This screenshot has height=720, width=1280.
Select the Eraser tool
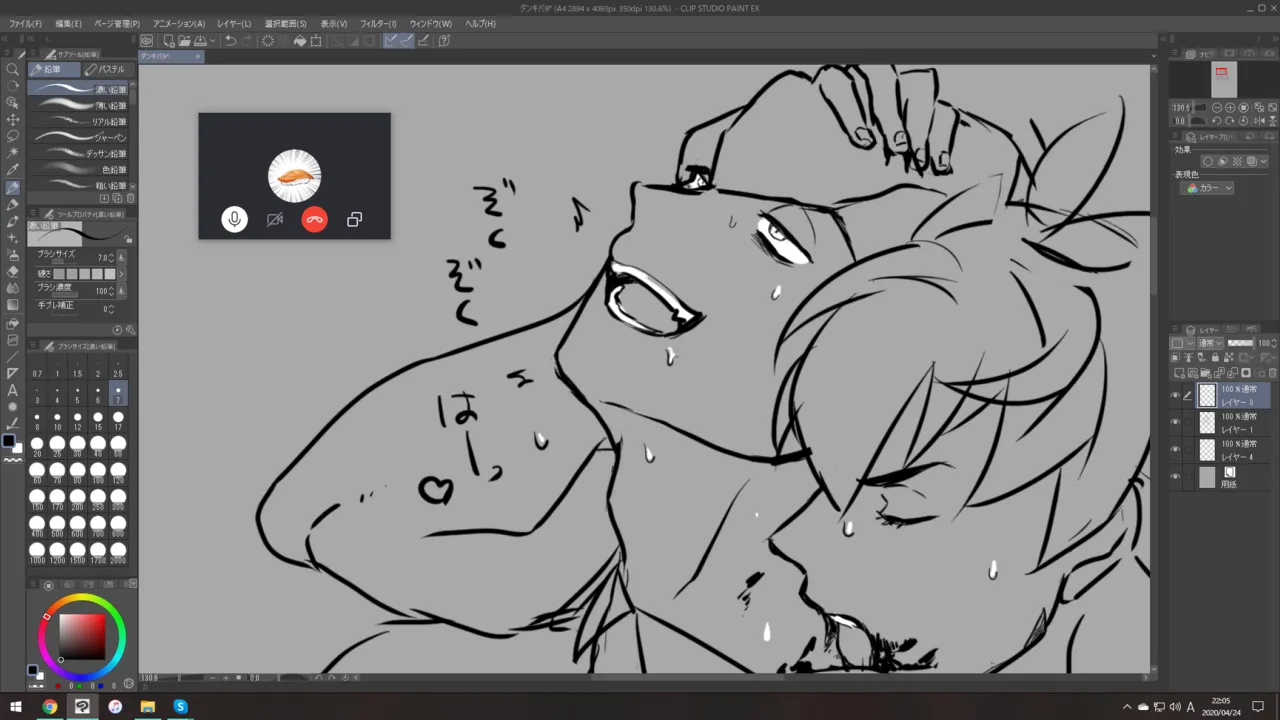tap(13, 271)
